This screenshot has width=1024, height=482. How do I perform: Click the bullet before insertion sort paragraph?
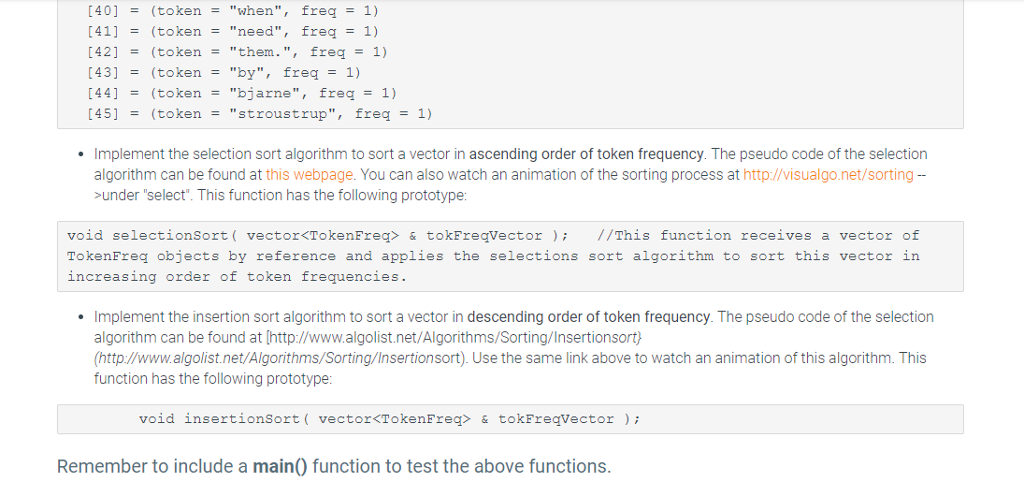pos(80,317)
